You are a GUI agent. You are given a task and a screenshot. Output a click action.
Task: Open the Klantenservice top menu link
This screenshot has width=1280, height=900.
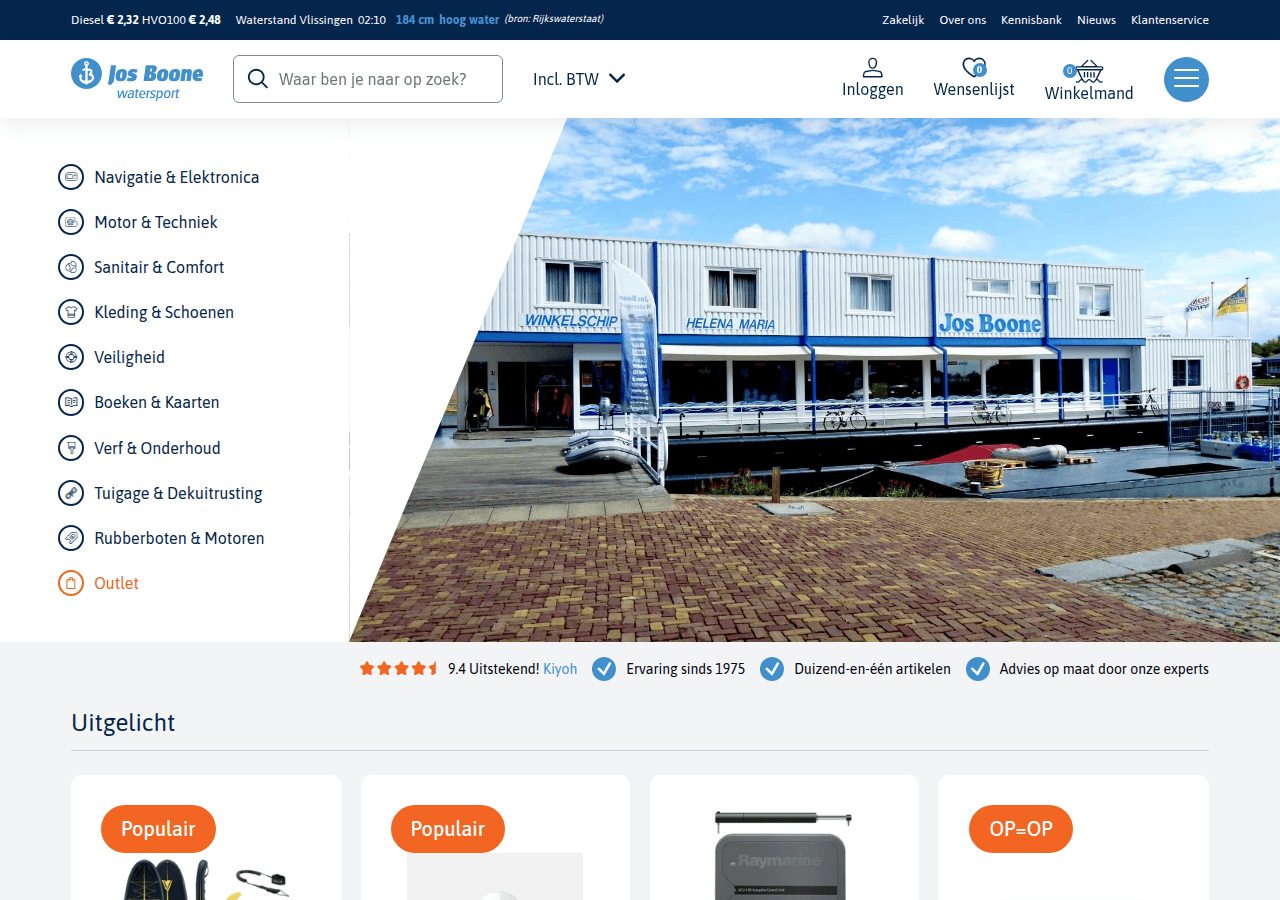point(1170,20)
